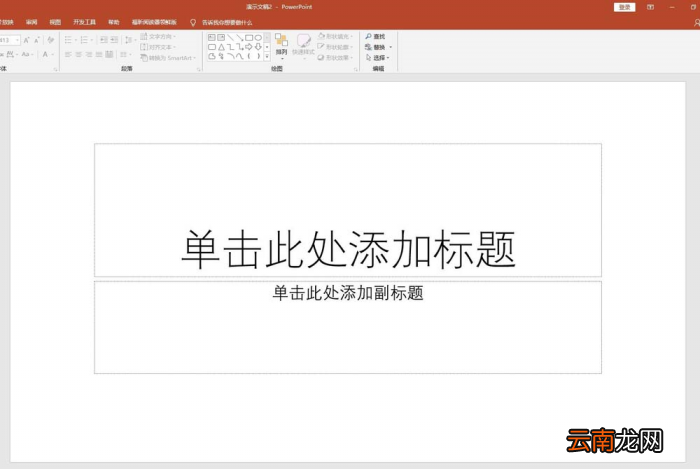This screenshot has height=469, width=700.
Task: Open the 选择 select menu
Action: (x=378, y=58)
